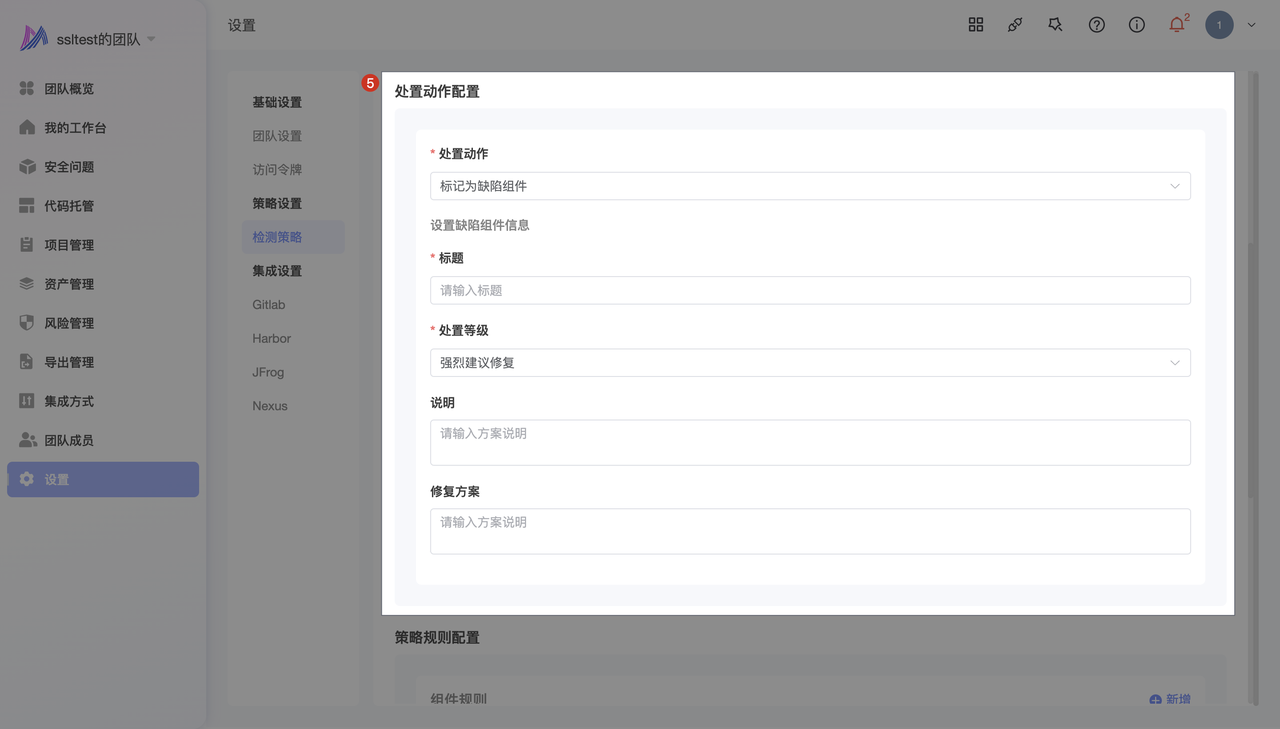Open the Harbor integration settings
Image resolution: width=1280 pixels, height=729 pixels.
pyautogui.click(x=272, y=339)
